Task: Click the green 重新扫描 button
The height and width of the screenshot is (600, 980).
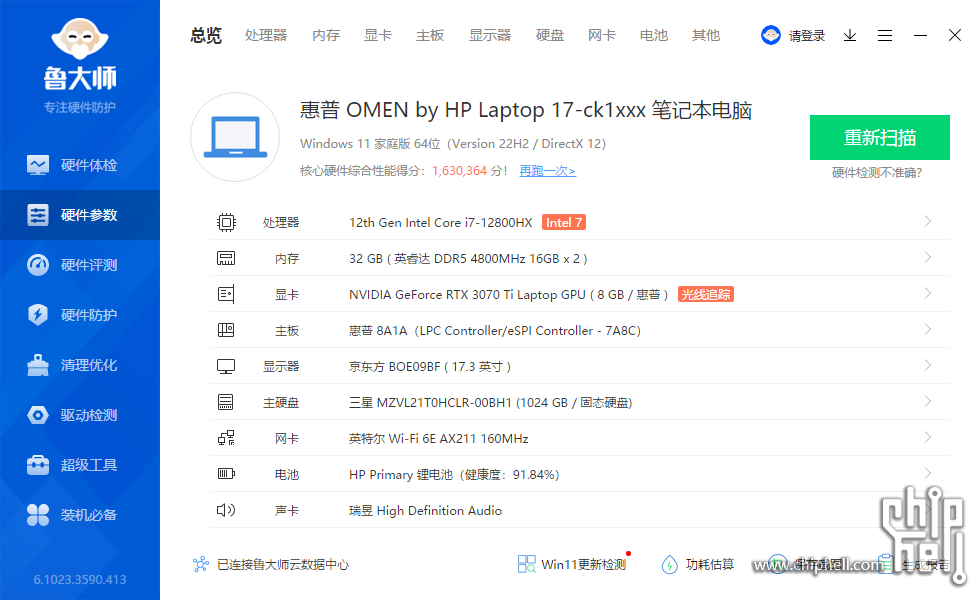Action: click(880, 138)
